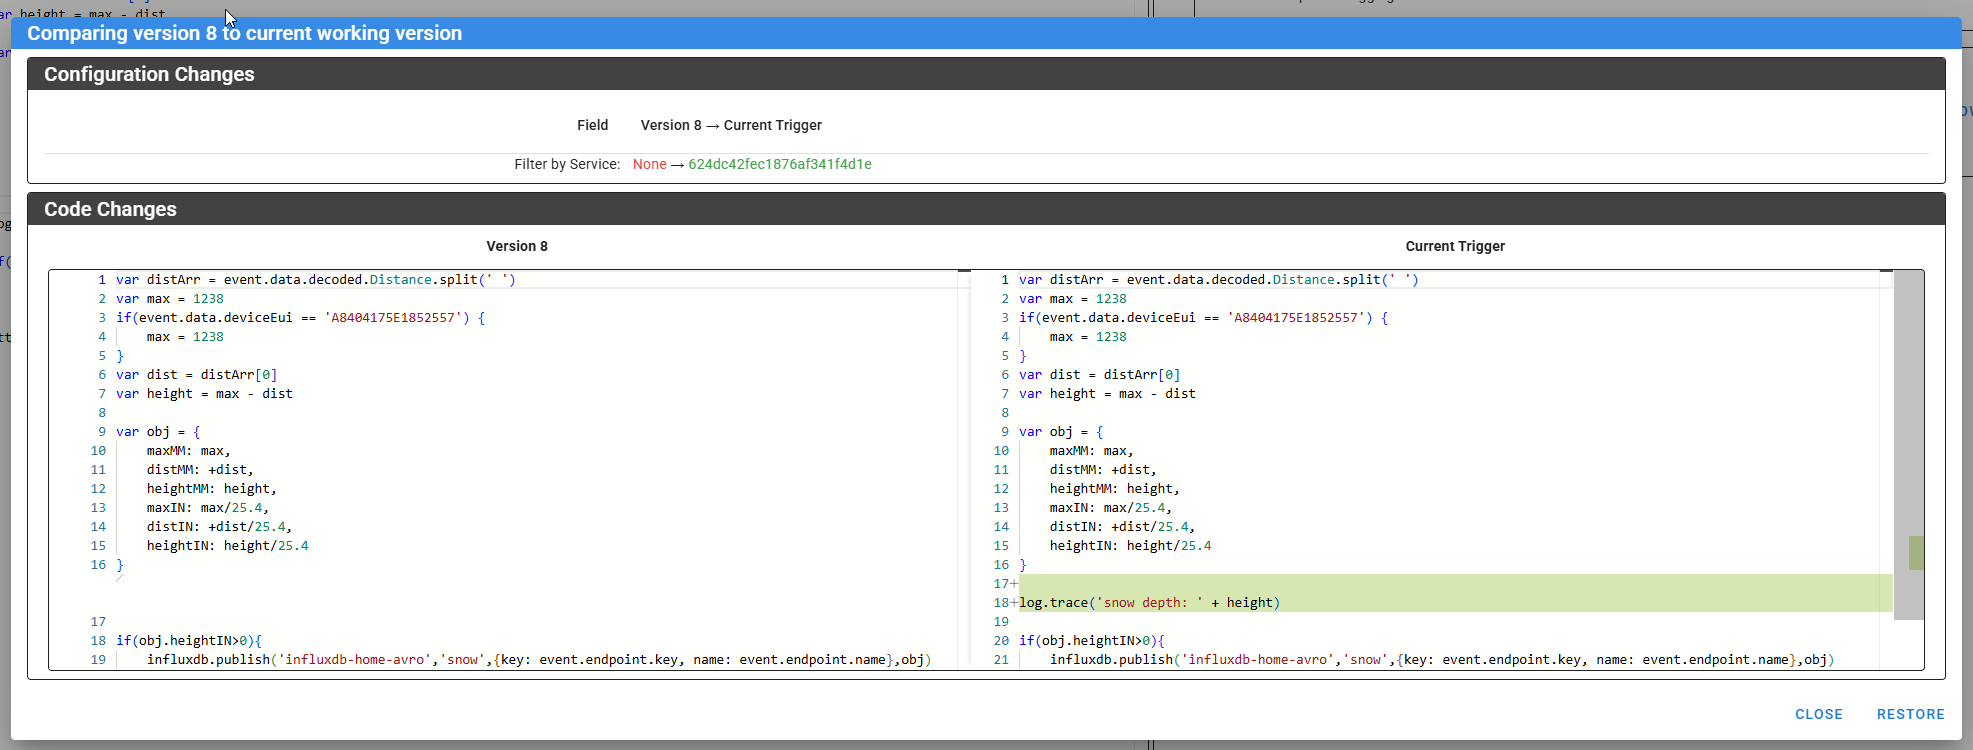1973x750 pixels.
Task: Click line 3 deviceEui condition in Version 8 pane
Action: coord(300,318)
